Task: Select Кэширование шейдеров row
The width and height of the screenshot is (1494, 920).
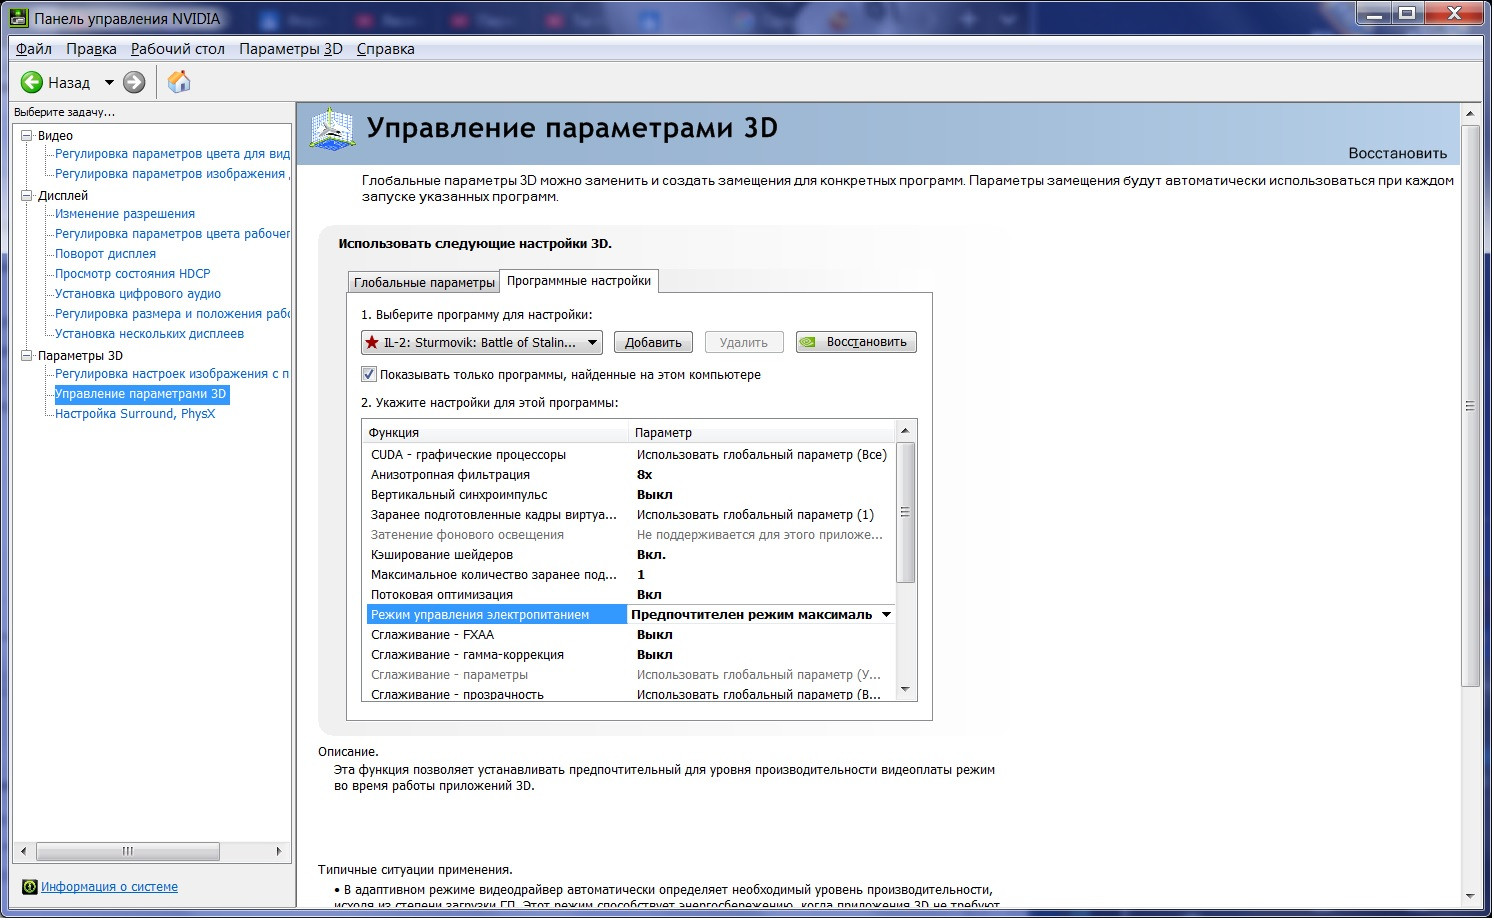Action: pyautogui.click(x=629, y=555)
